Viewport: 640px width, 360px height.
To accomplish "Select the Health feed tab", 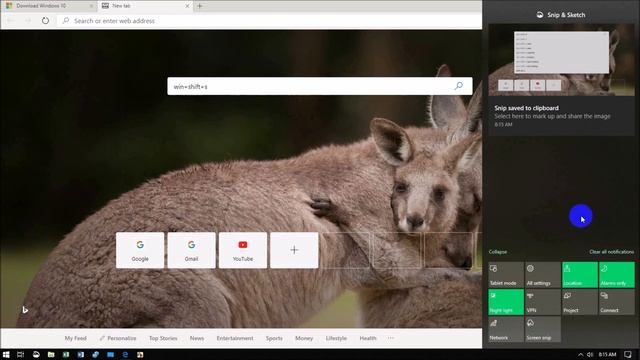I will tap(368, 338).
